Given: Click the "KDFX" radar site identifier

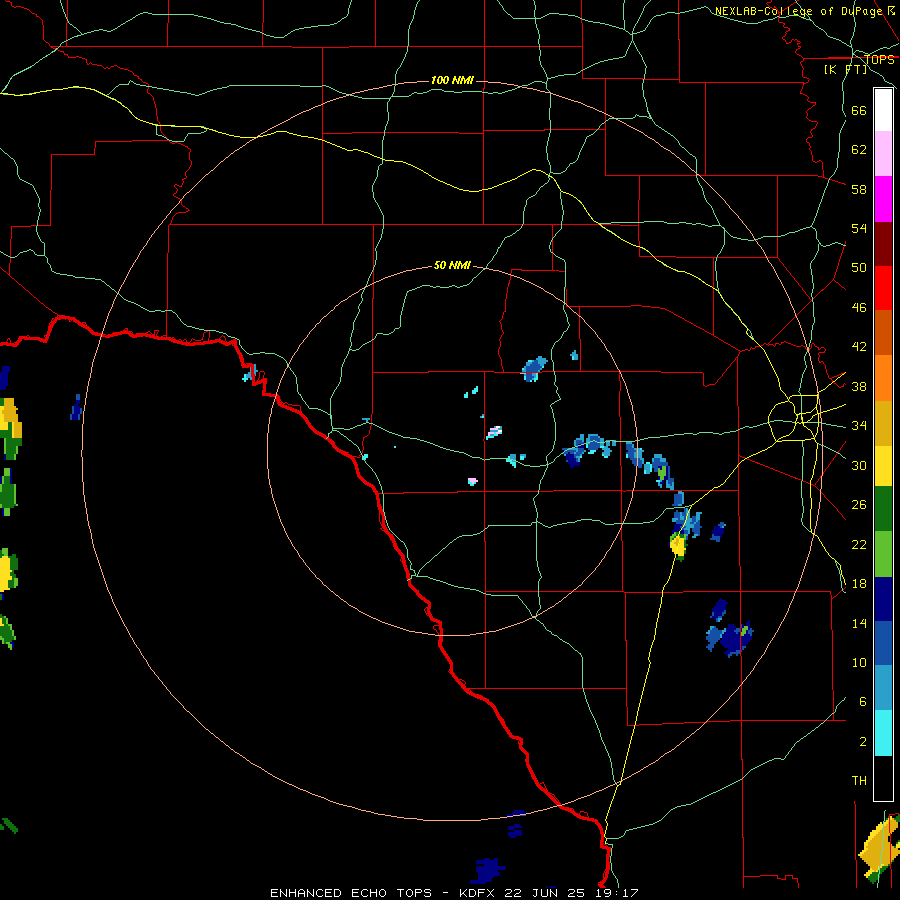Looking at the screenshot, I should point(476,893).
